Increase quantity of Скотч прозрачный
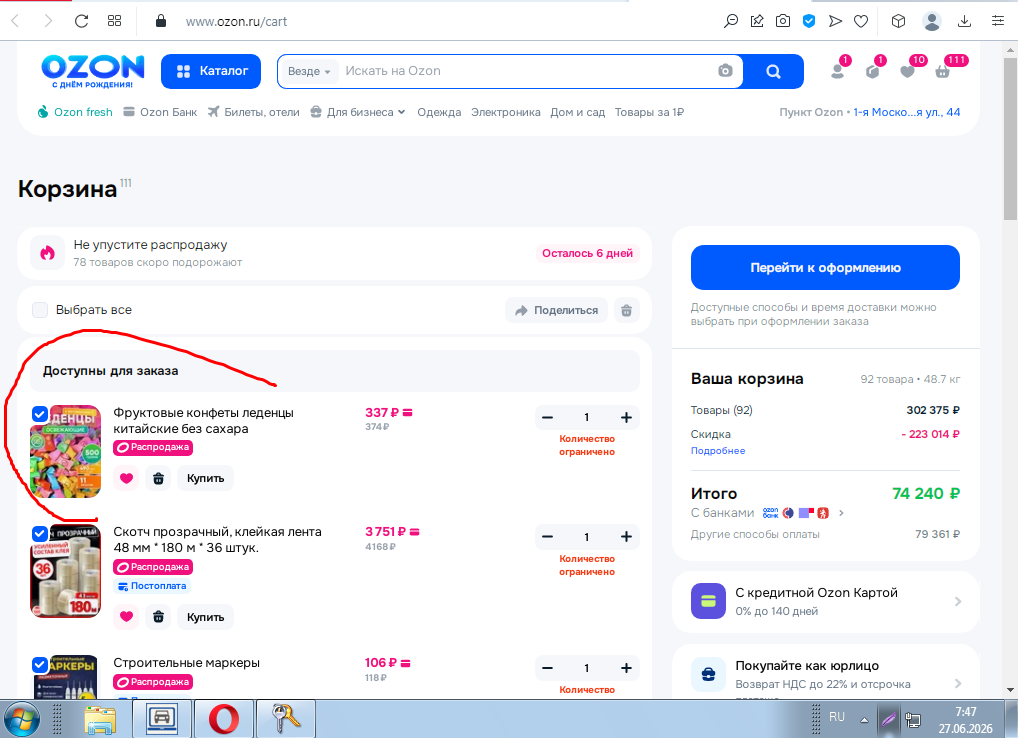This screenshot has height=738, width=1018. click(626, 537)
